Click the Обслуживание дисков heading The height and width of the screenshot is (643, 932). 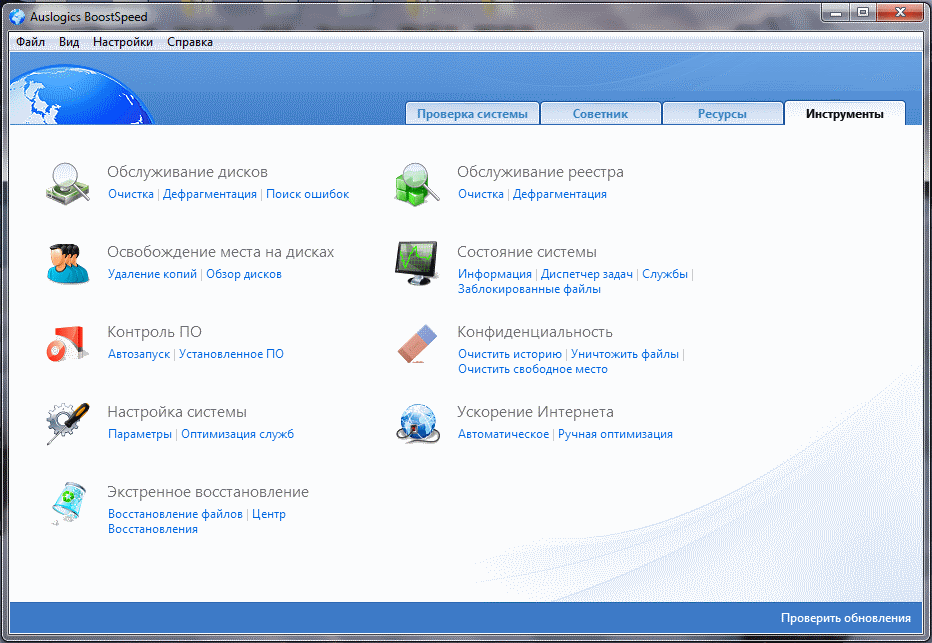[x=187, y=172]
